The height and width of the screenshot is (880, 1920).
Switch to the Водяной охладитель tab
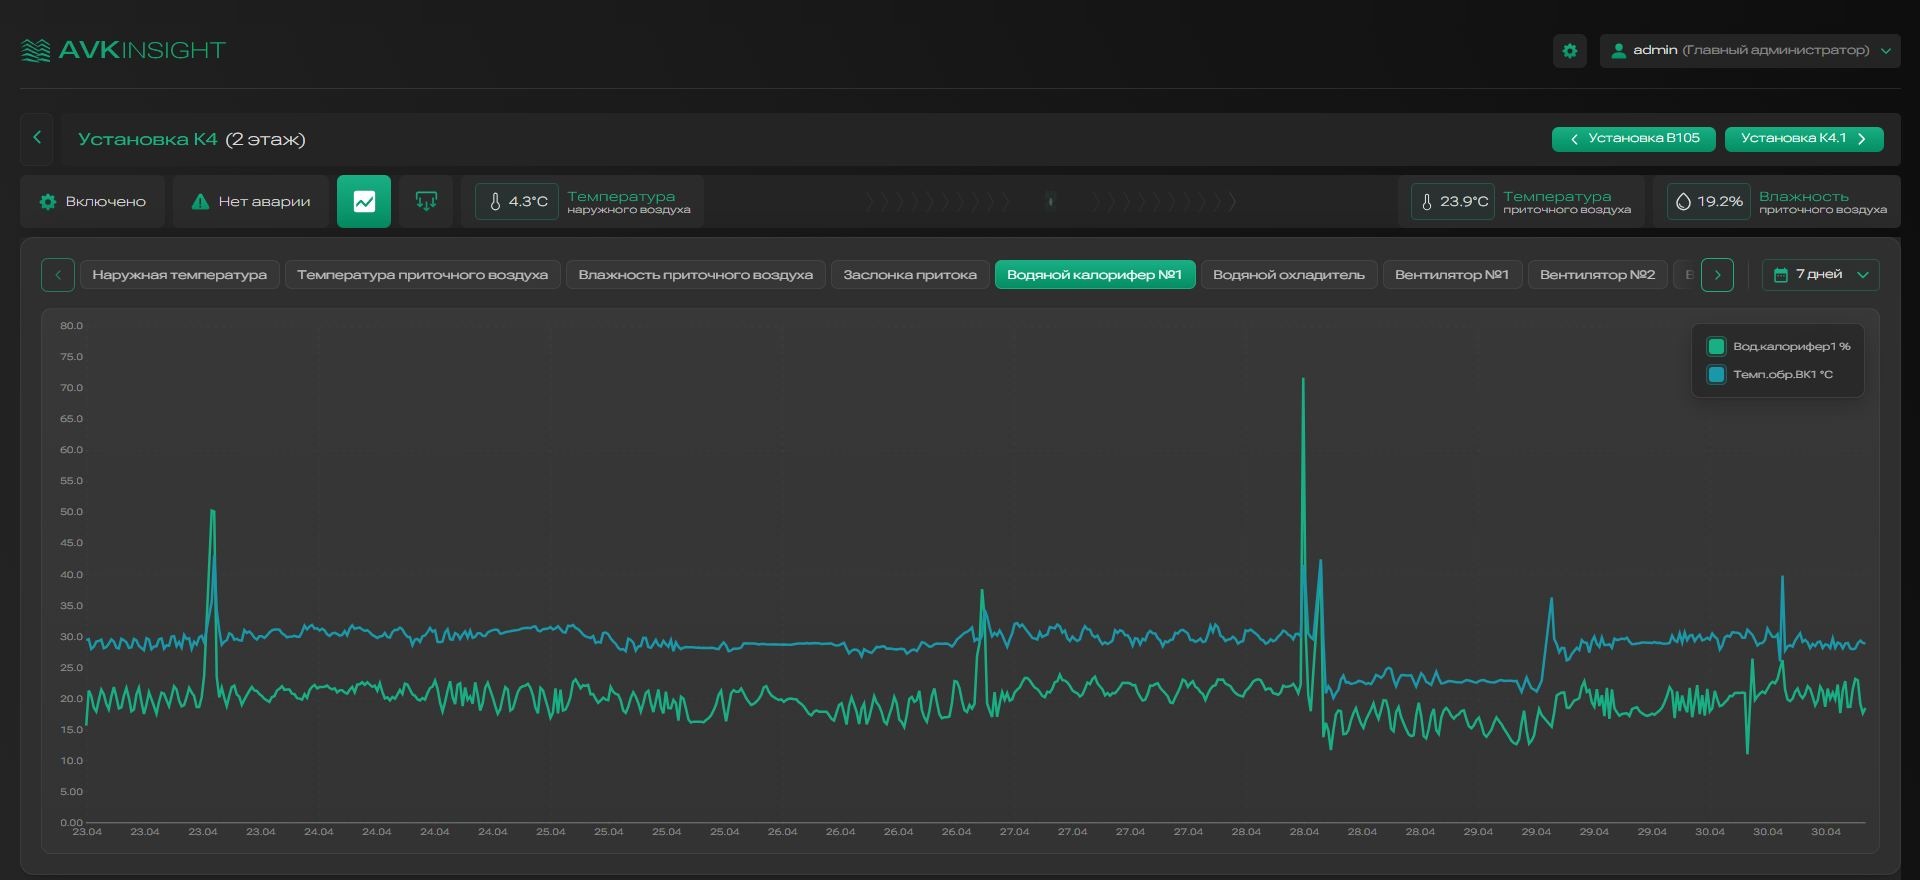[x=1289, y=275]
